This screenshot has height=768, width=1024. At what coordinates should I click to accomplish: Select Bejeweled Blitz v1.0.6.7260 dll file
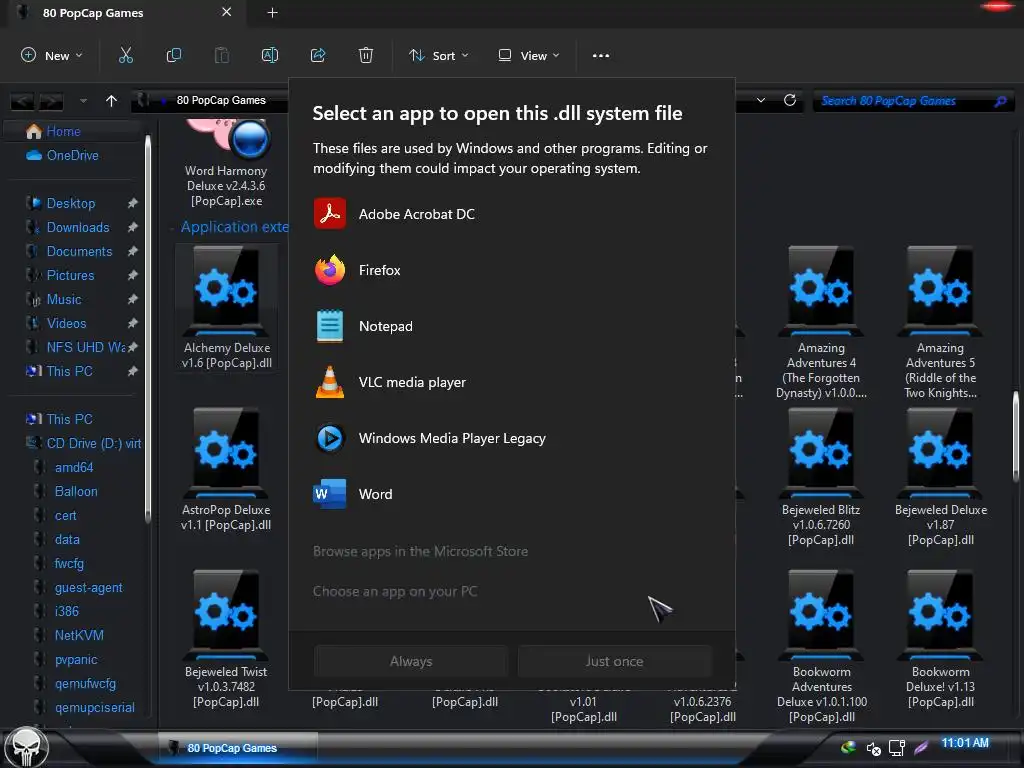point(822,477)
